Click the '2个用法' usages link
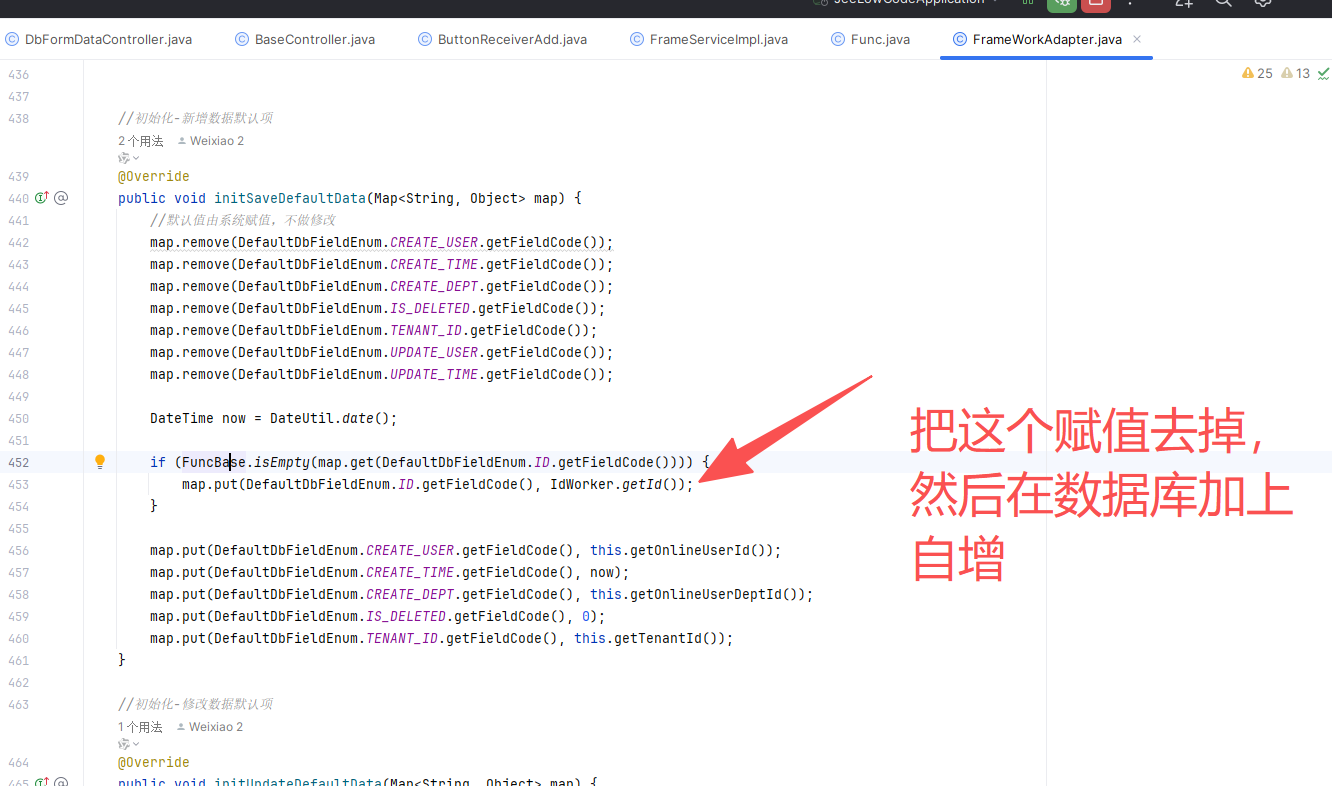Screen dimensions: 1332x786 click(140, 141)
